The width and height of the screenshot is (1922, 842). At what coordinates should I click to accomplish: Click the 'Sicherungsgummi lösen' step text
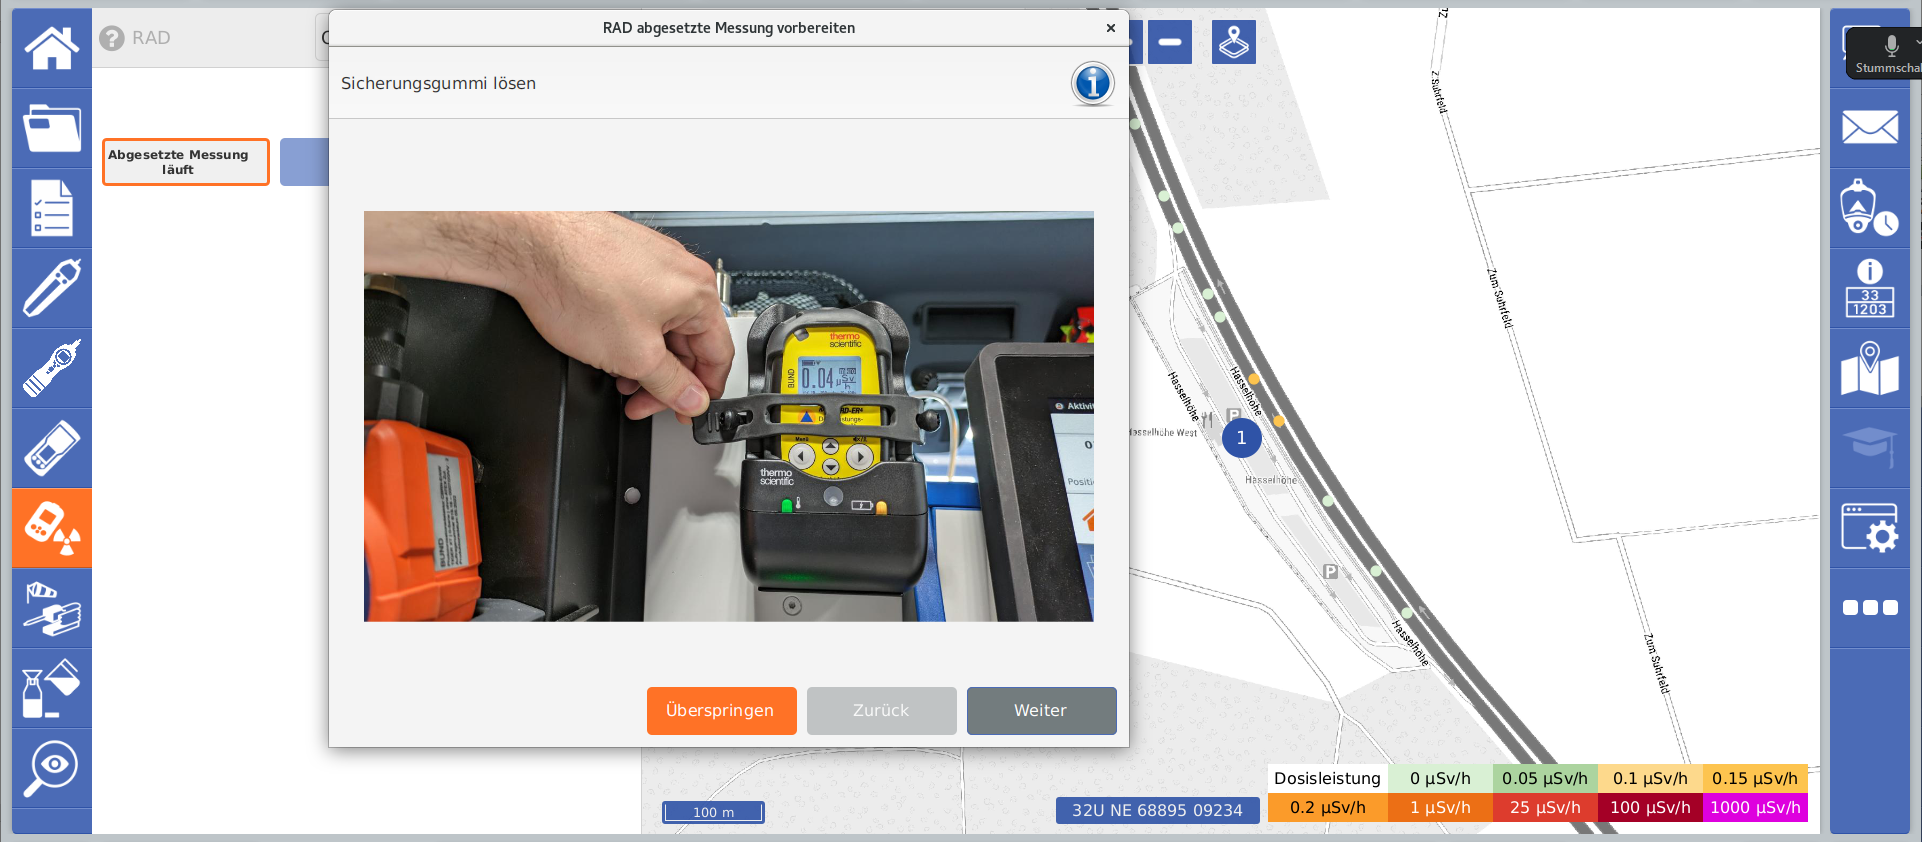(438, 83)
